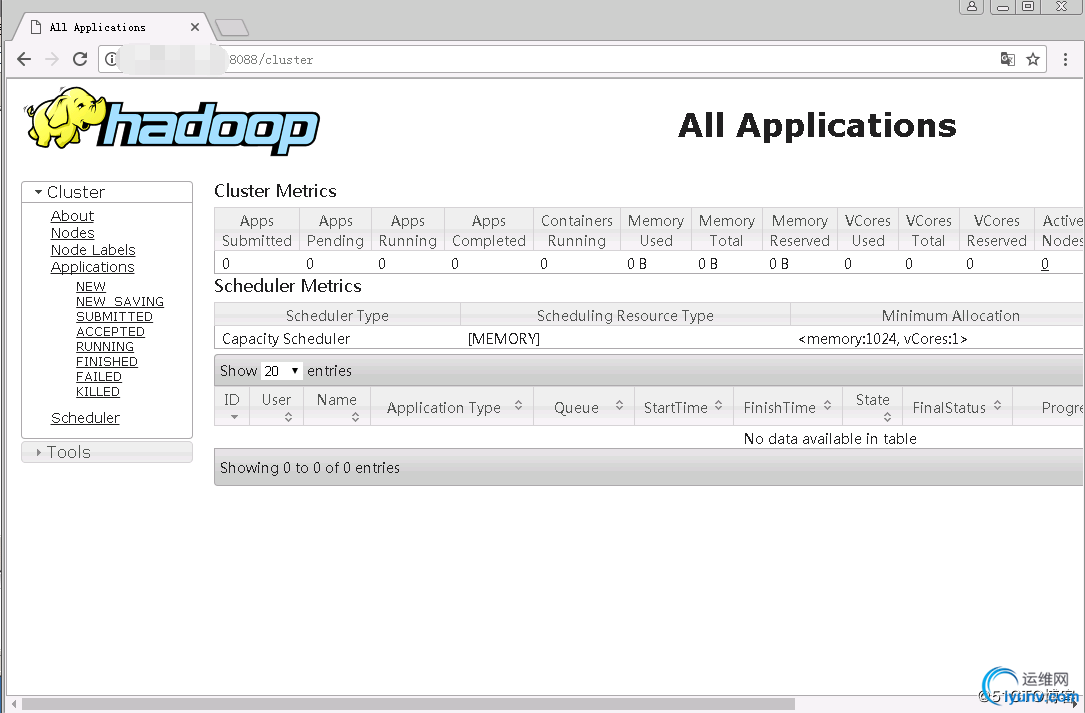1085x713 pixels.
Task: Sort table by Application Type column
Action: [x=453, y=407]
